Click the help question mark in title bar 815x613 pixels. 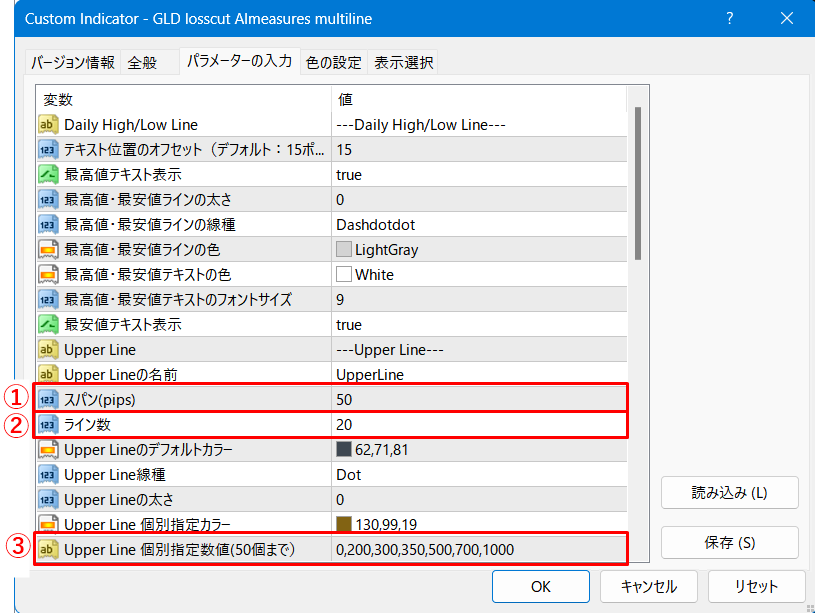730,19
